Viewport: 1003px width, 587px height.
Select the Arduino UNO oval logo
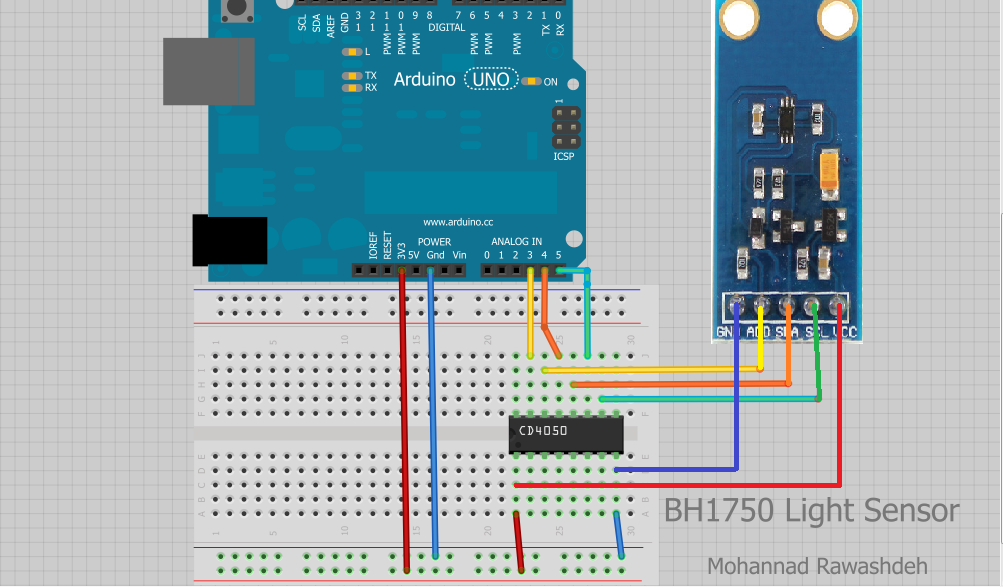(491, 78)
